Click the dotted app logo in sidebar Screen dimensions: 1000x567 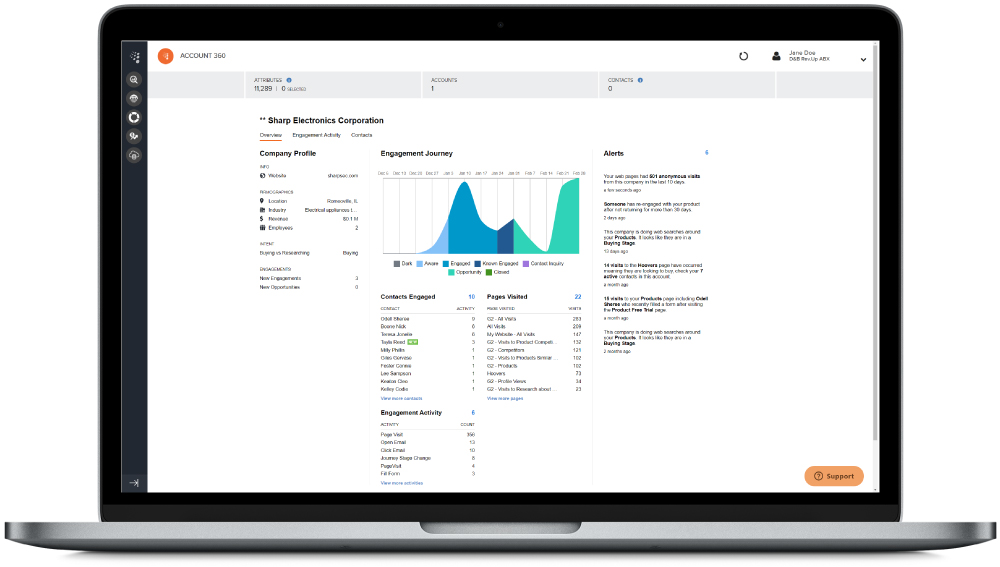pos(135,57)
